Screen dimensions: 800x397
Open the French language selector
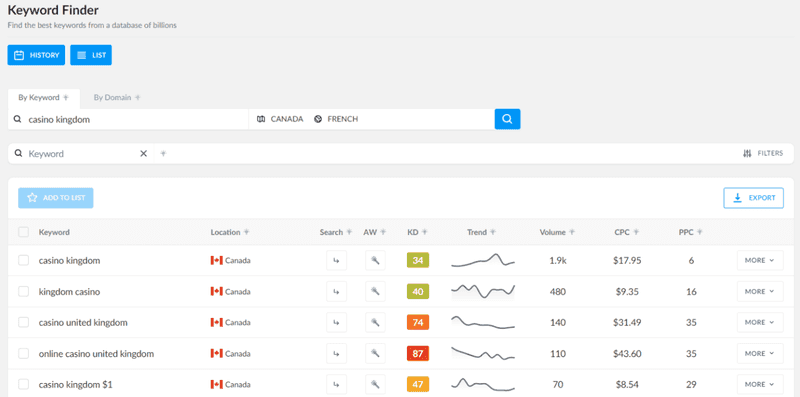click(336, 119)
